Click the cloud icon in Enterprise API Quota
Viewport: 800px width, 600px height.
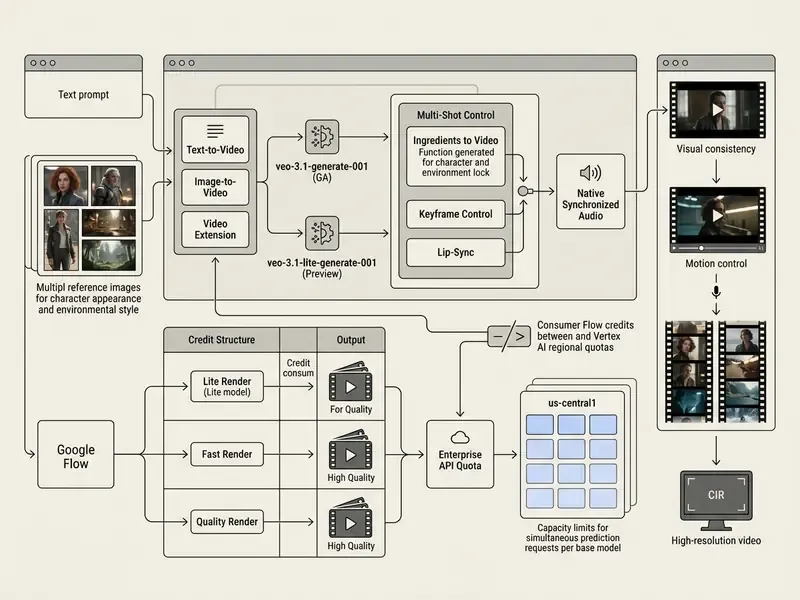(x=460, y=437)
